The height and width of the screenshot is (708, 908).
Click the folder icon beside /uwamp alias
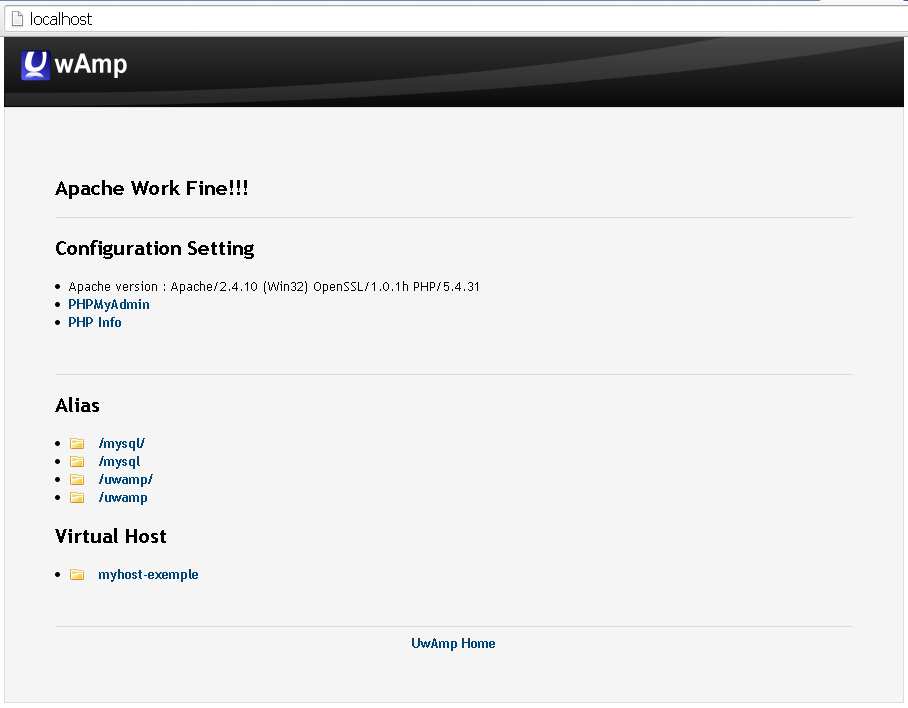coord(77,497)
